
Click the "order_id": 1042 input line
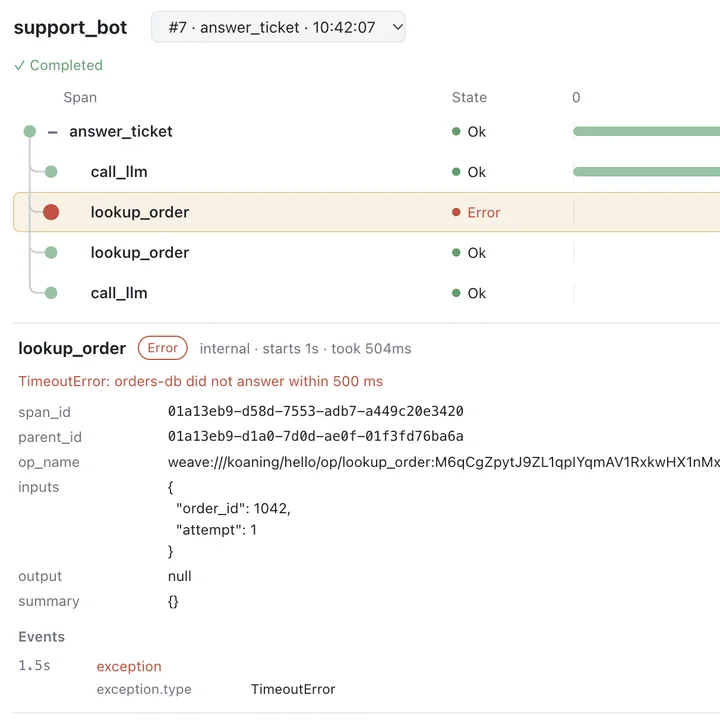point(233,508)
